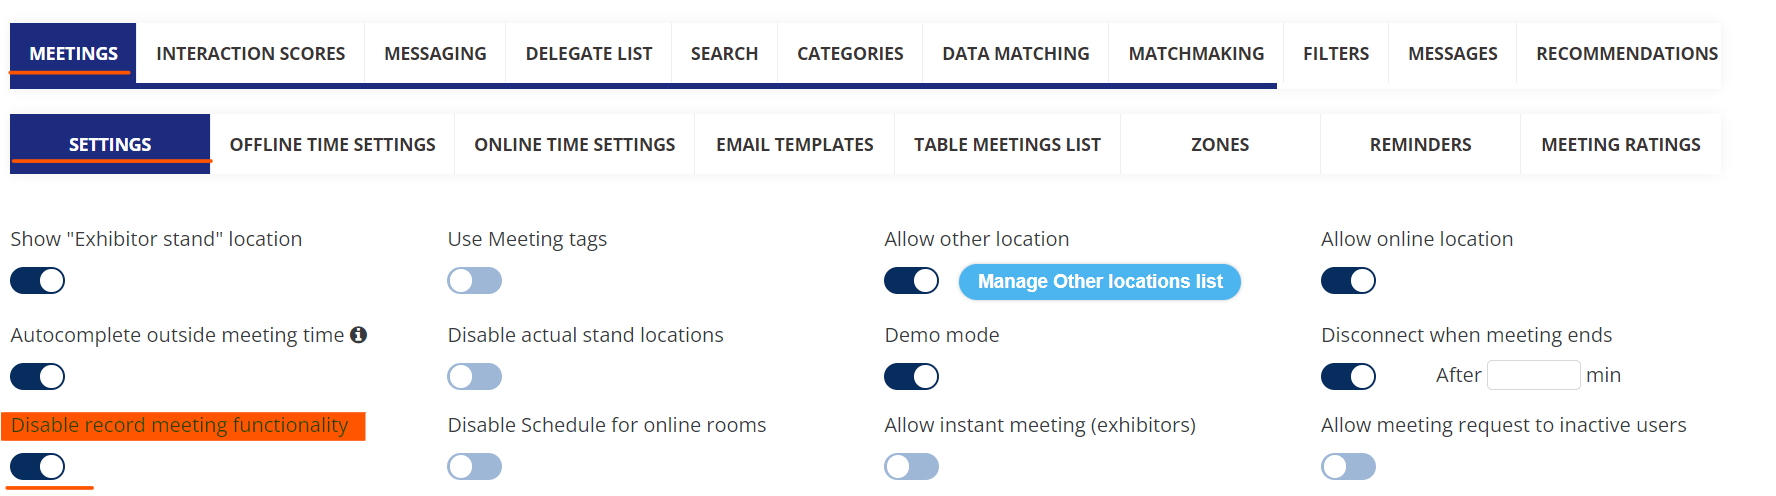
Task: Toggle Disconnect when meeting ends switch
Action: (1348, 377)
